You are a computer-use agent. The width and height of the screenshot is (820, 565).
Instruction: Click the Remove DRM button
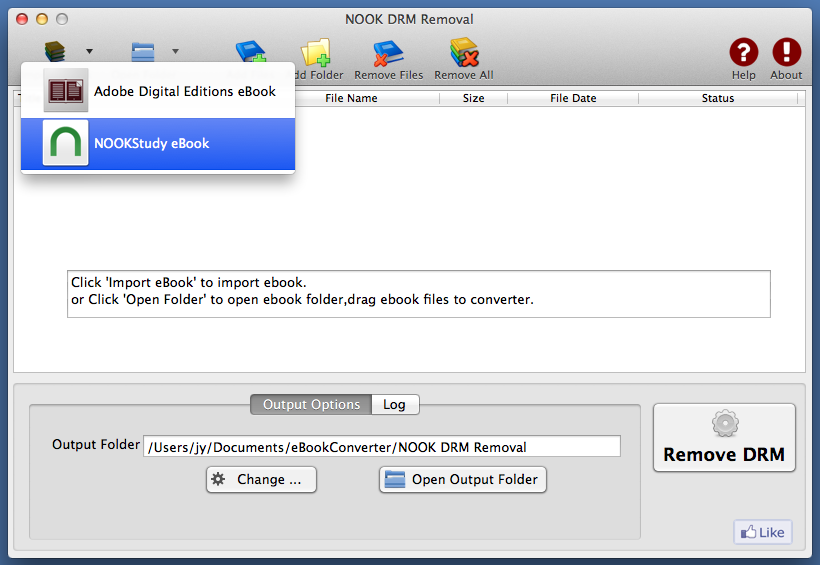(x=724, y=438)
